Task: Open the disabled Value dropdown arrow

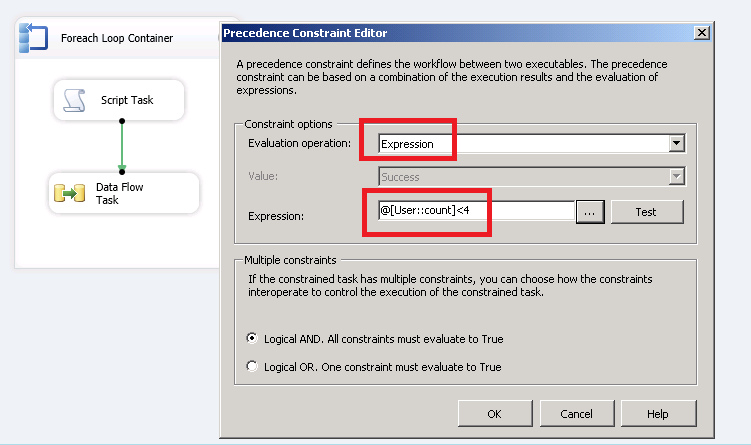Action: tap(677, 177)
